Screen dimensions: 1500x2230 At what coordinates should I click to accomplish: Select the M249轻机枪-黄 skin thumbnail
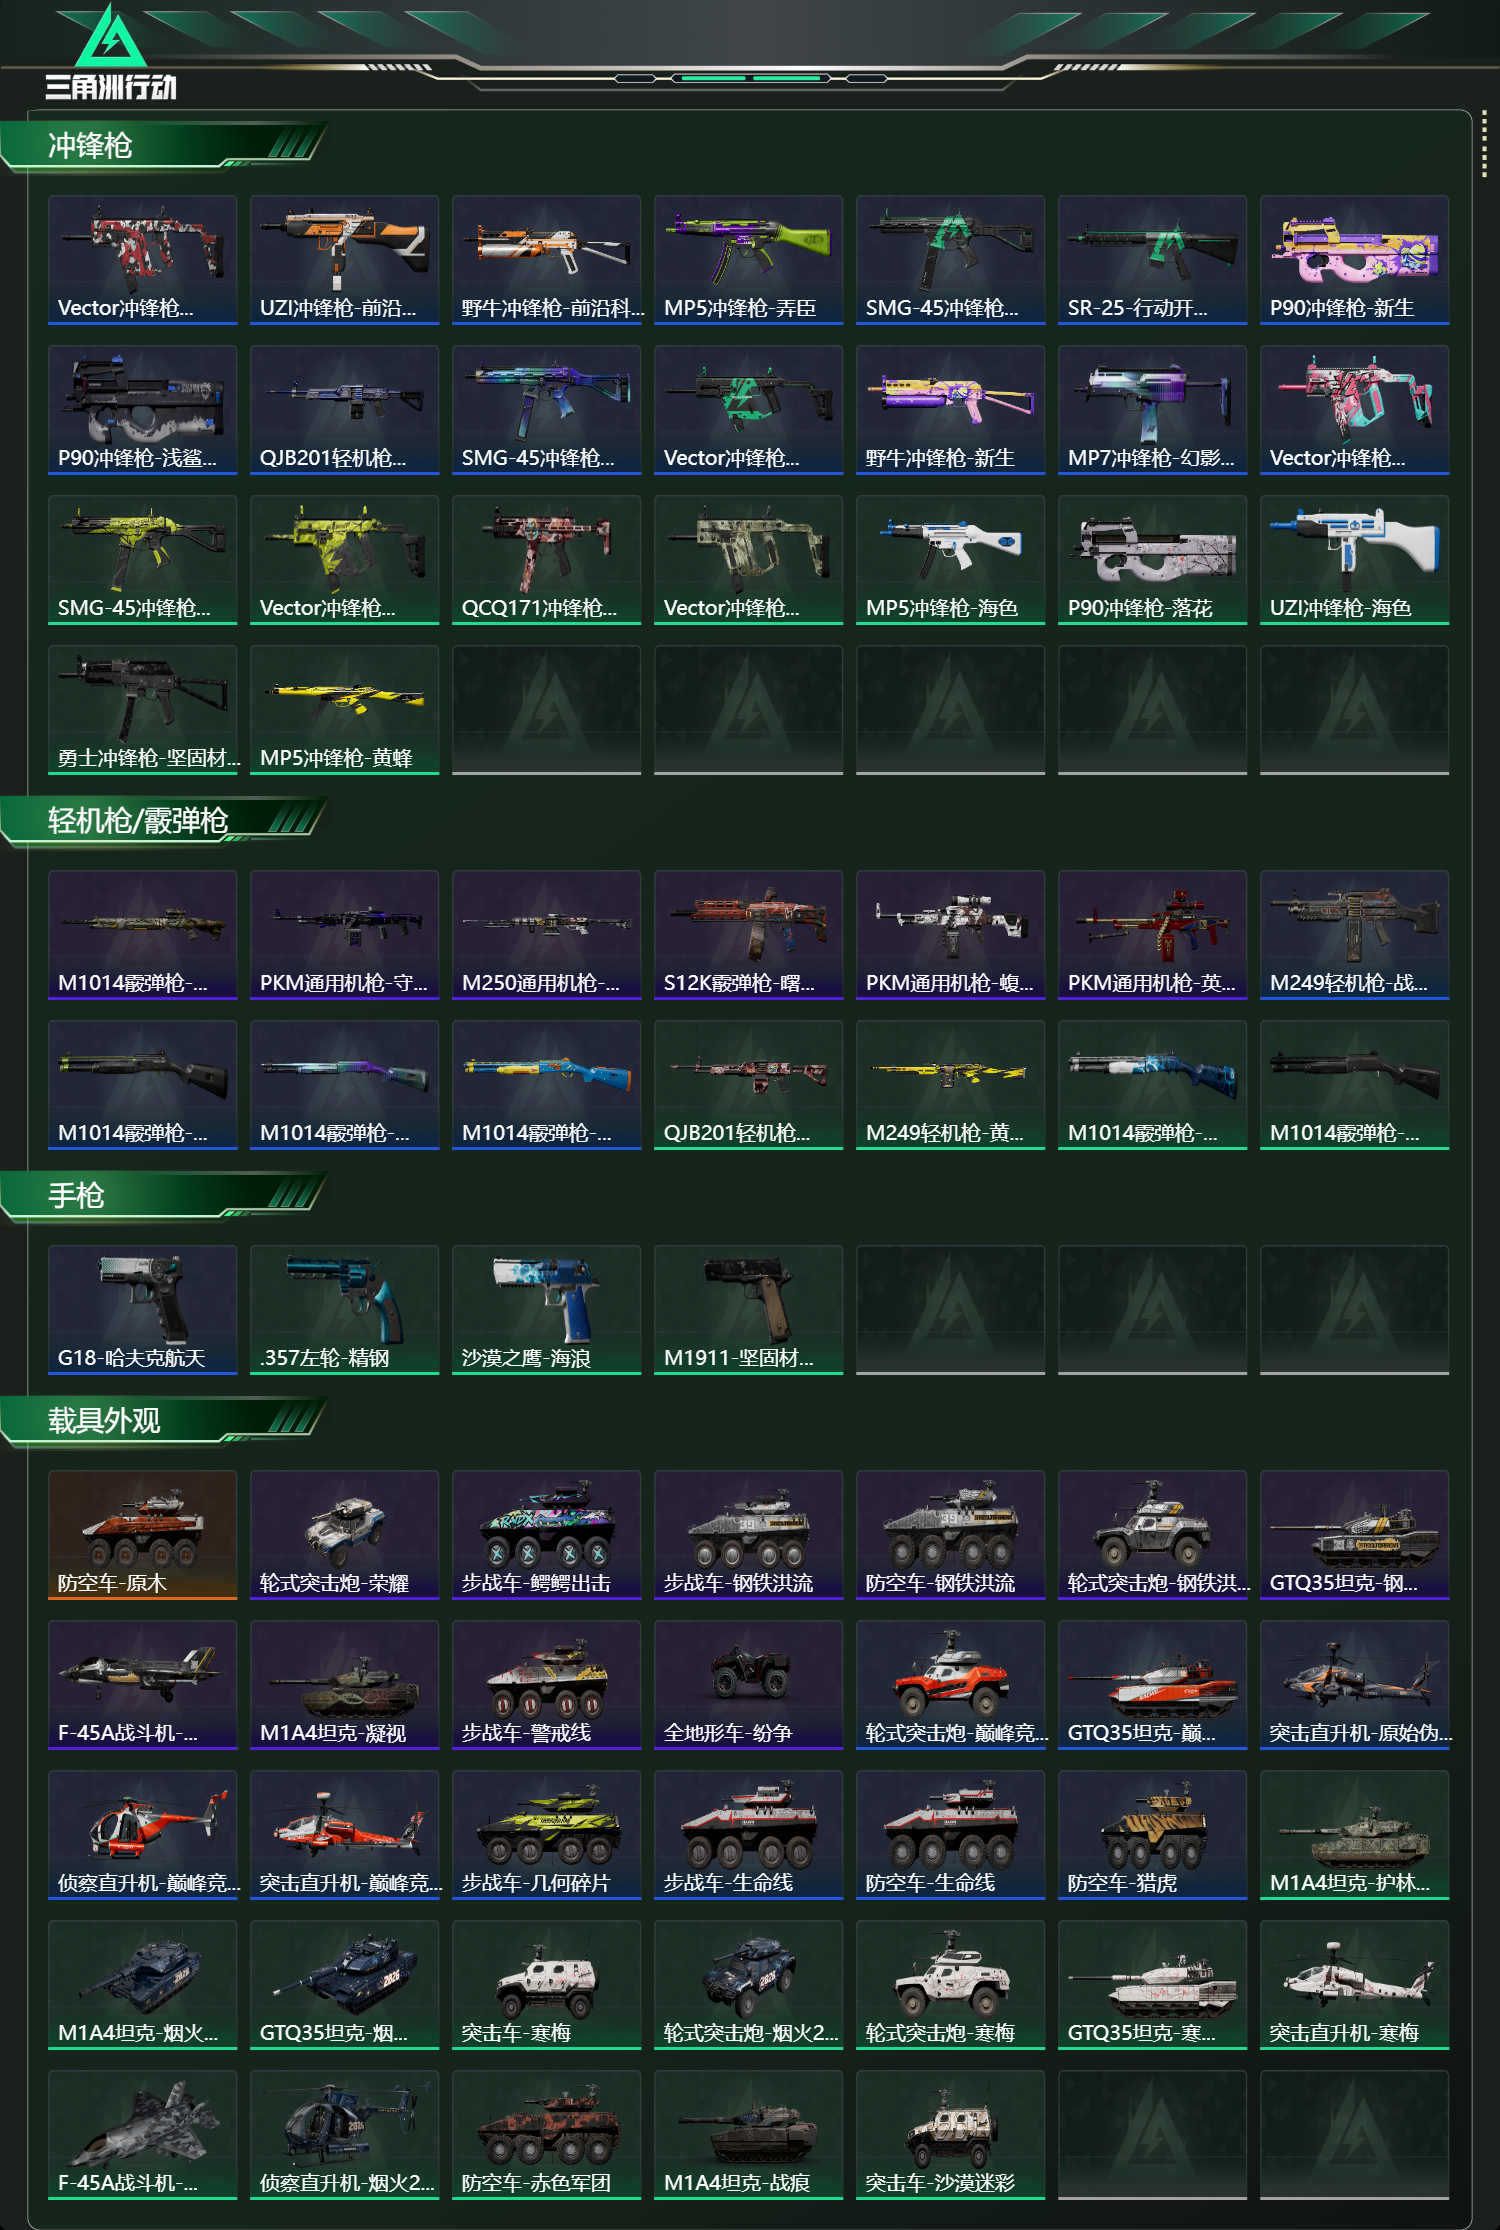[950, 1085]
